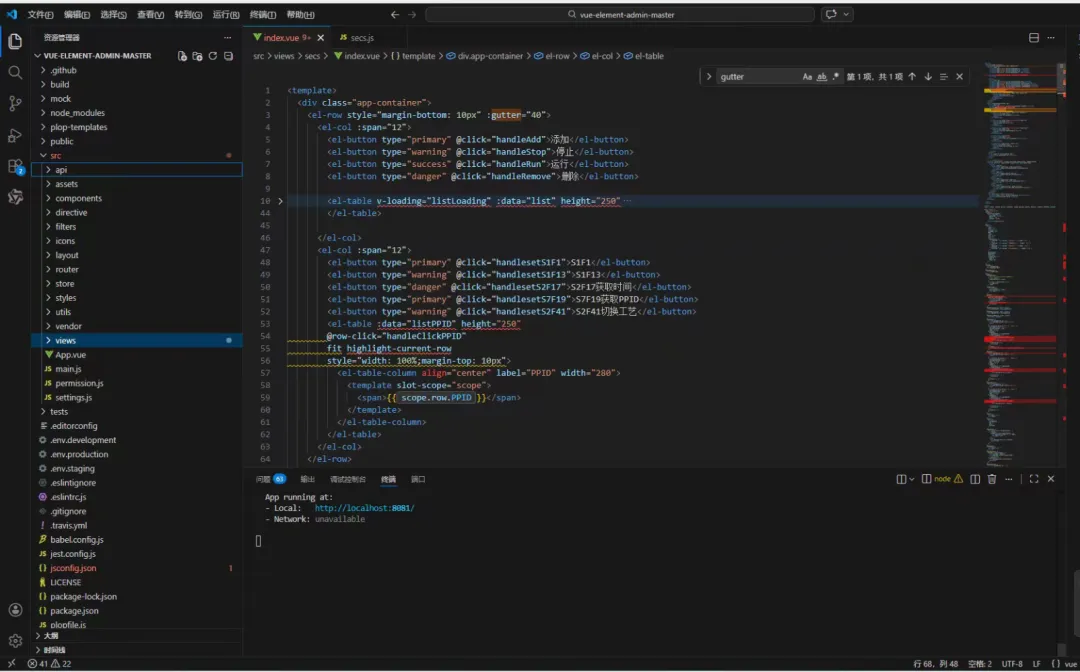Open terminal panel more actions ellipsis
Viewport: 1080px width, 672px height.
(x=1009, y=479)
